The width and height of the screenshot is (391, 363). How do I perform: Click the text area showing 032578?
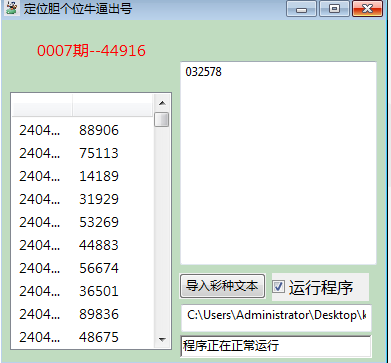coord(278,163)
